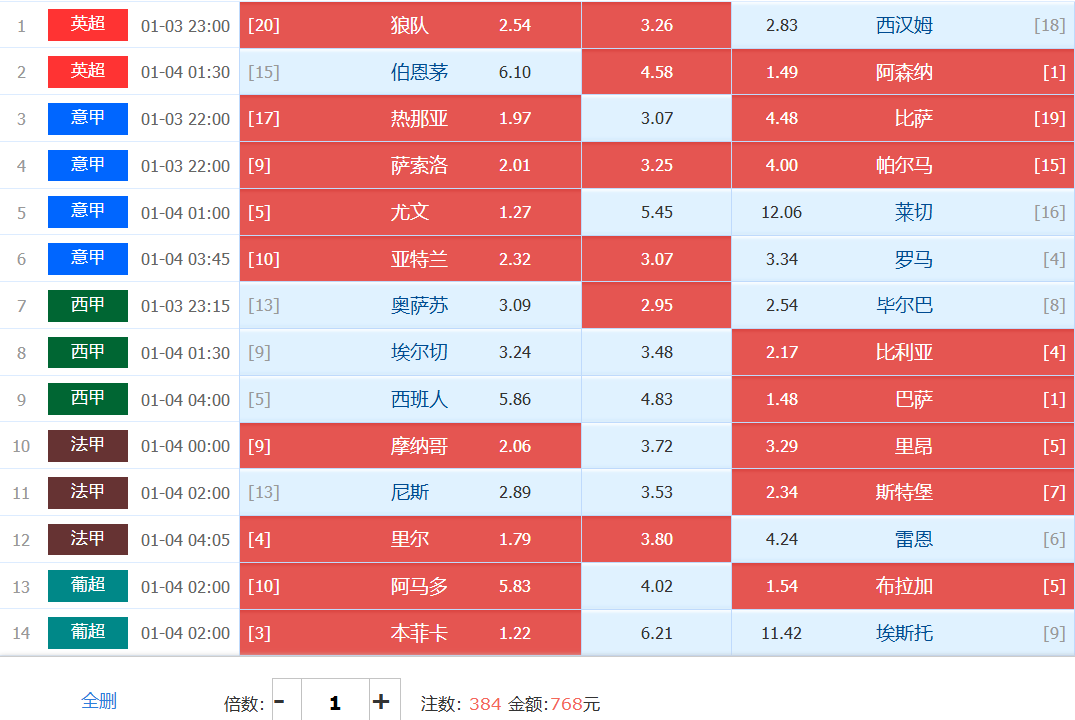This screenshot has width=1075, height=720.
Task: Select 奥萨苏 home win odds 3.09
Action: (410, 305)
